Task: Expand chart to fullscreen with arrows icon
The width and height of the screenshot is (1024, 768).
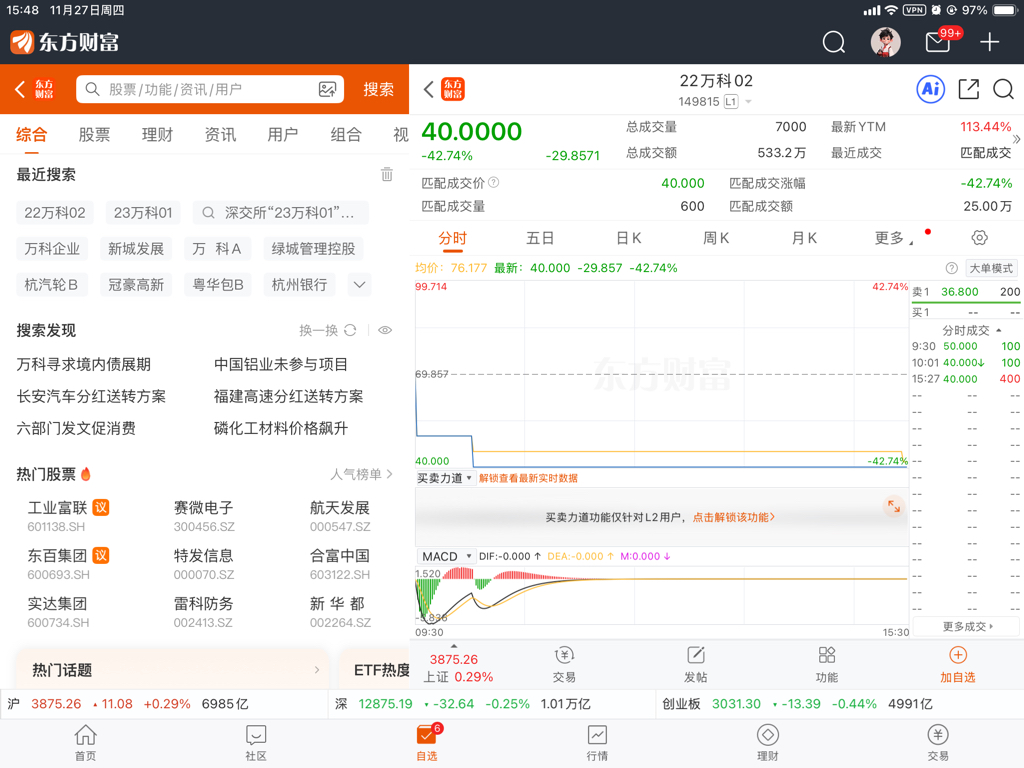Action: [893, 506]
